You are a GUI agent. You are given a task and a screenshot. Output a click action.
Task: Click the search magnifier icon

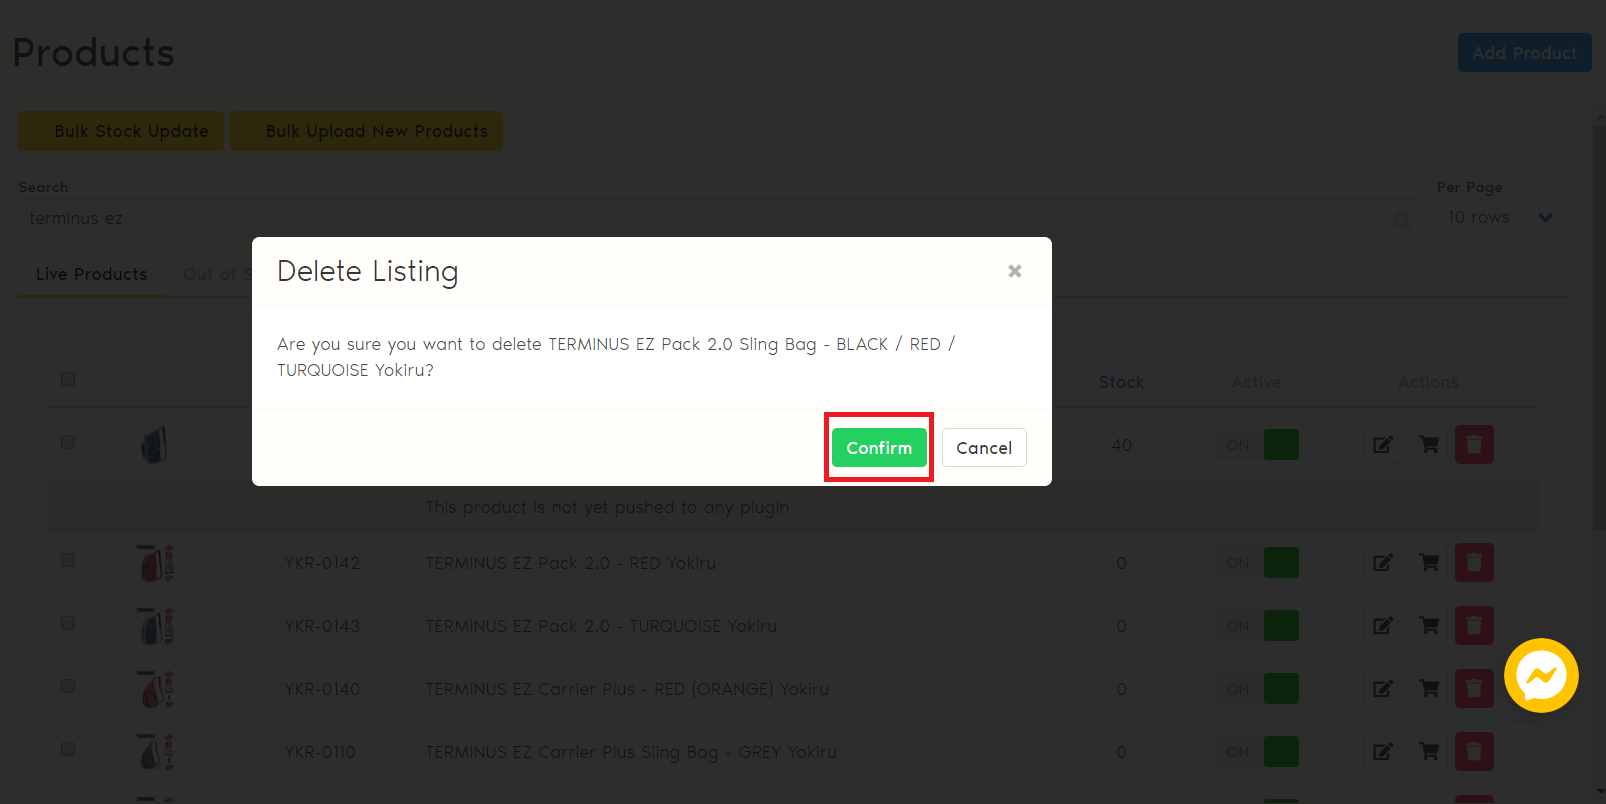point(1402,219)
